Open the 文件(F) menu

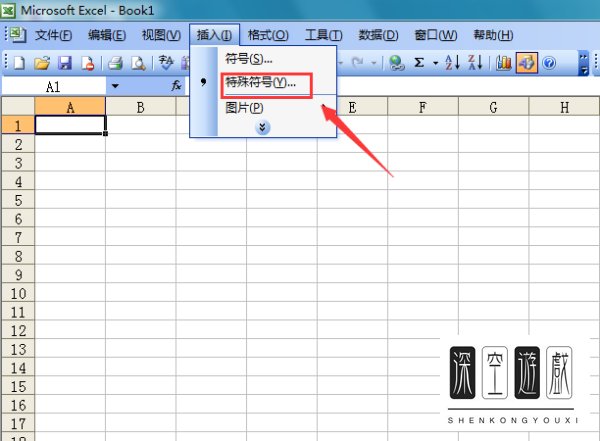point(53,35)
